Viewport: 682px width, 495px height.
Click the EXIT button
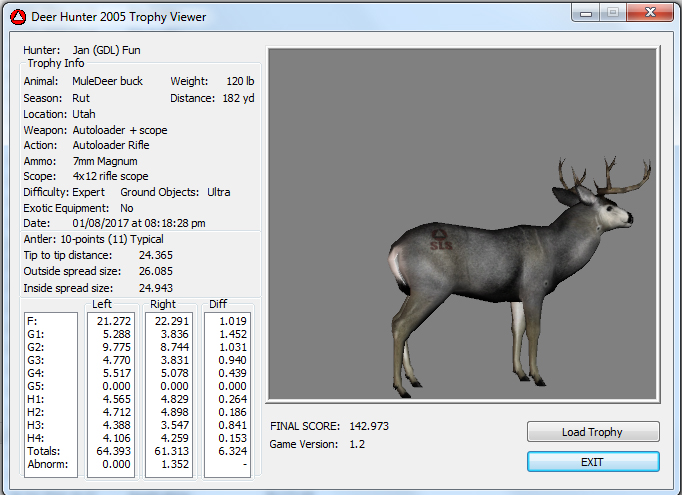tap(593, 461)
